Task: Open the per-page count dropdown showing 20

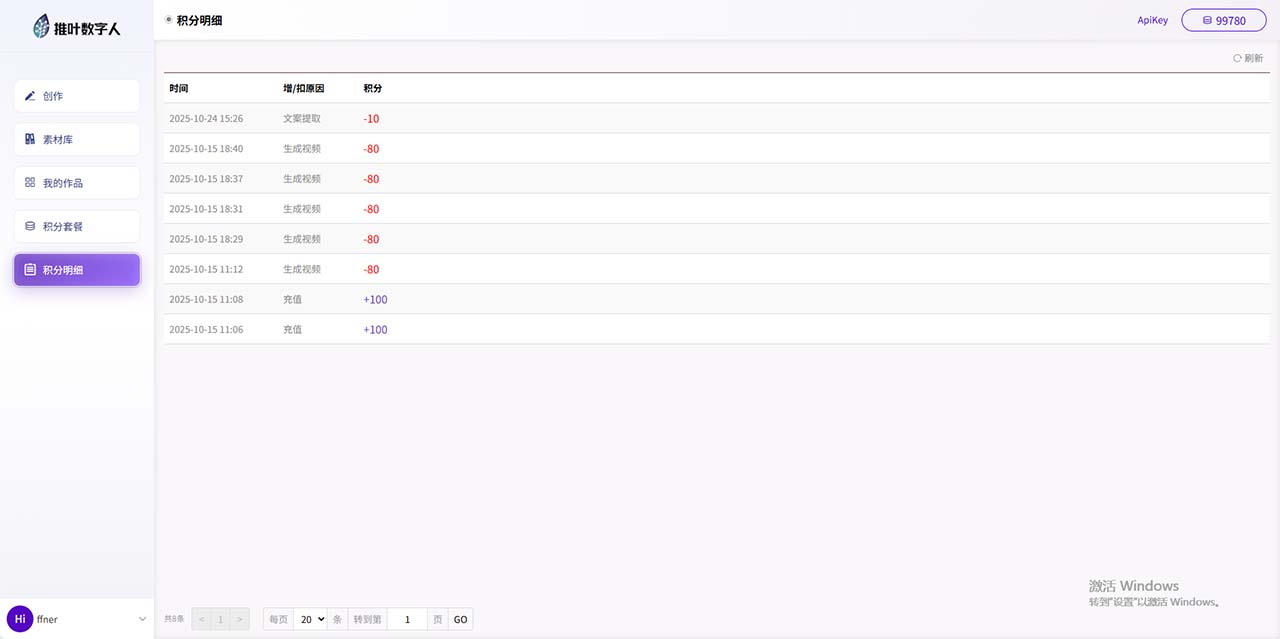Action: [310, 619]
